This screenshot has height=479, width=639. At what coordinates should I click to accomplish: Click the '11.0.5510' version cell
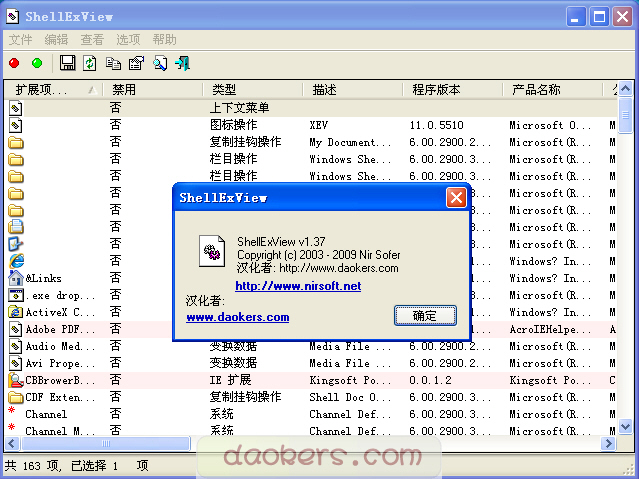[436, 125]
